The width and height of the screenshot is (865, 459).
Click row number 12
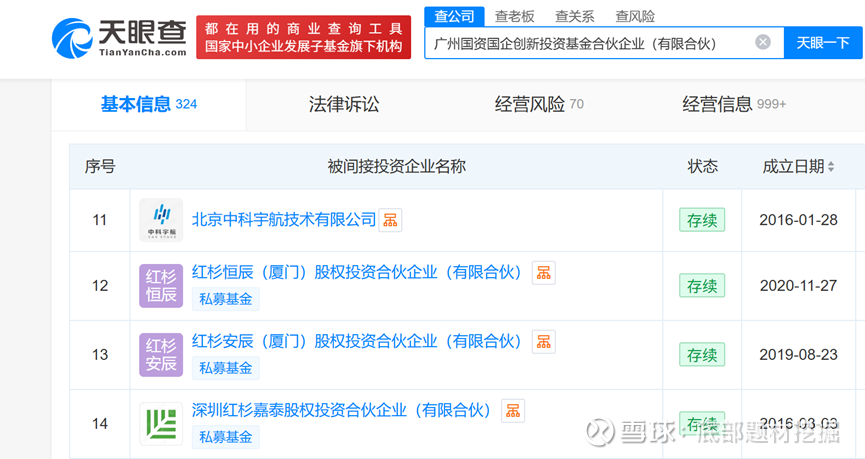(100, 286)
